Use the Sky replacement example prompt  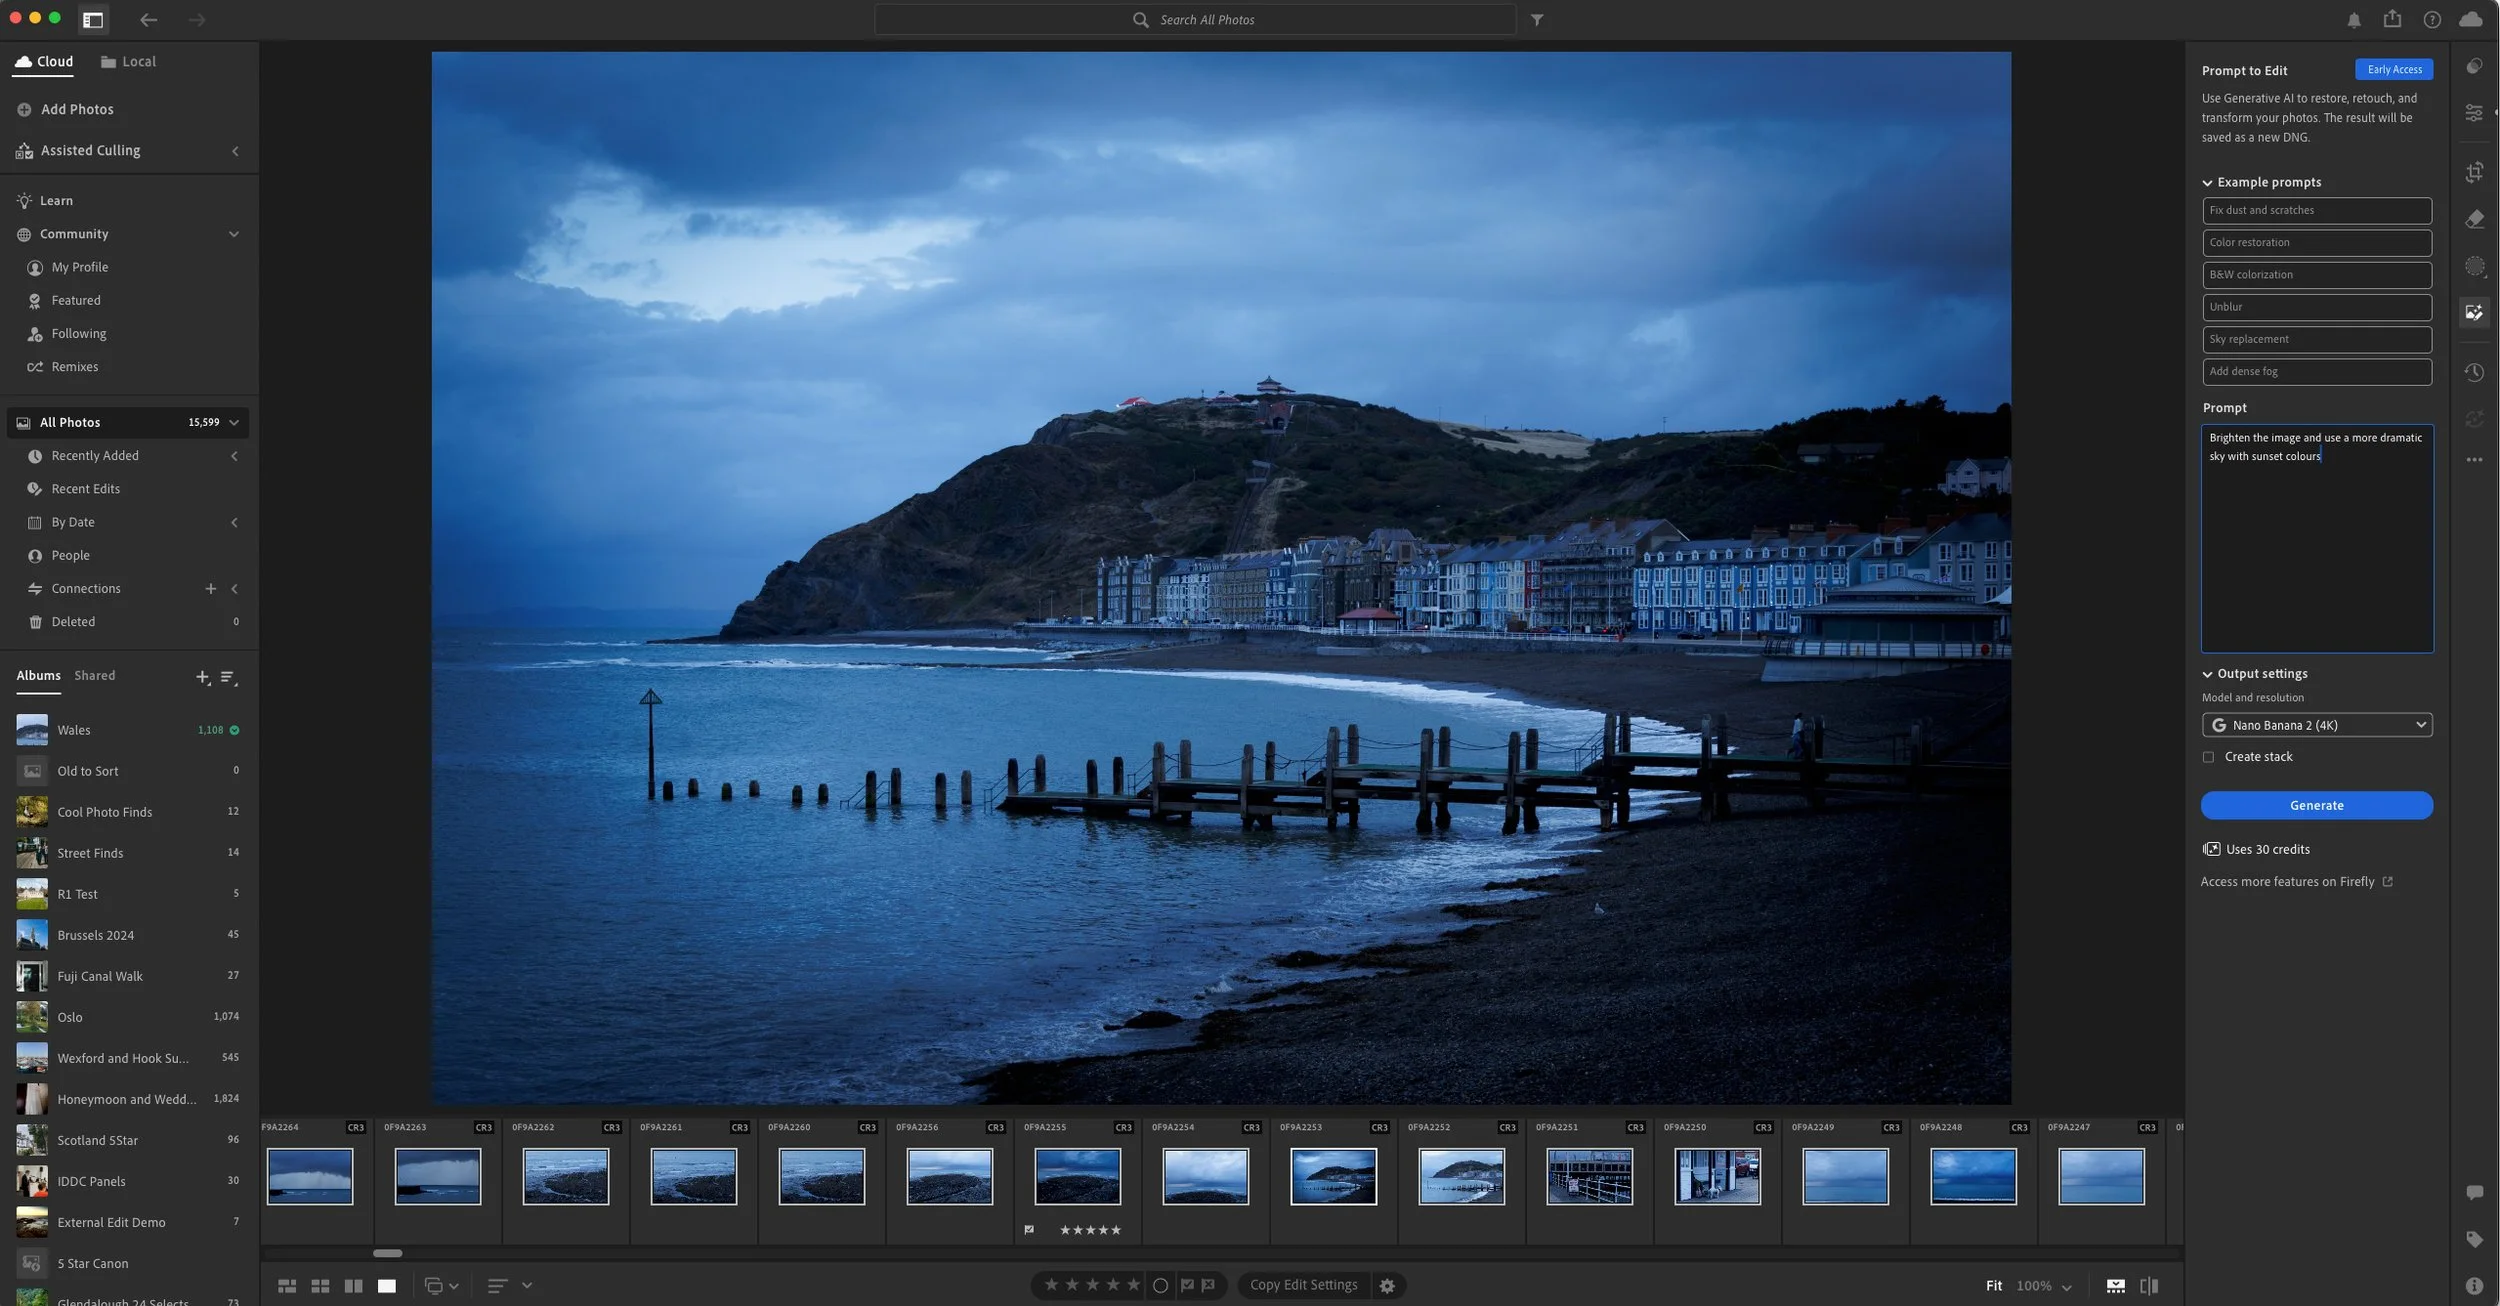coord(2316,339)
